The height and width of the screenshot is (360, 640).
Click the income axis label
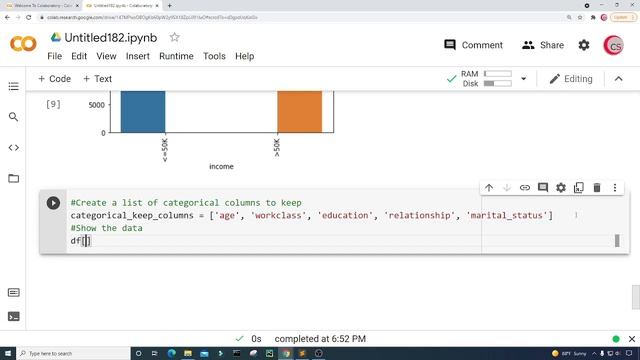221,167
